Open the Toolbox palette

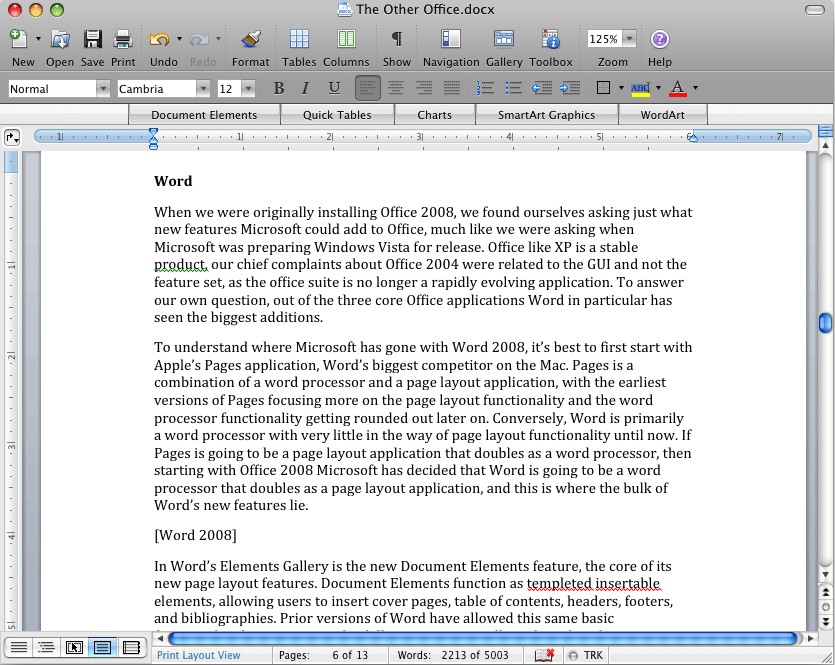pyautogui.click(x=551, y=40)
